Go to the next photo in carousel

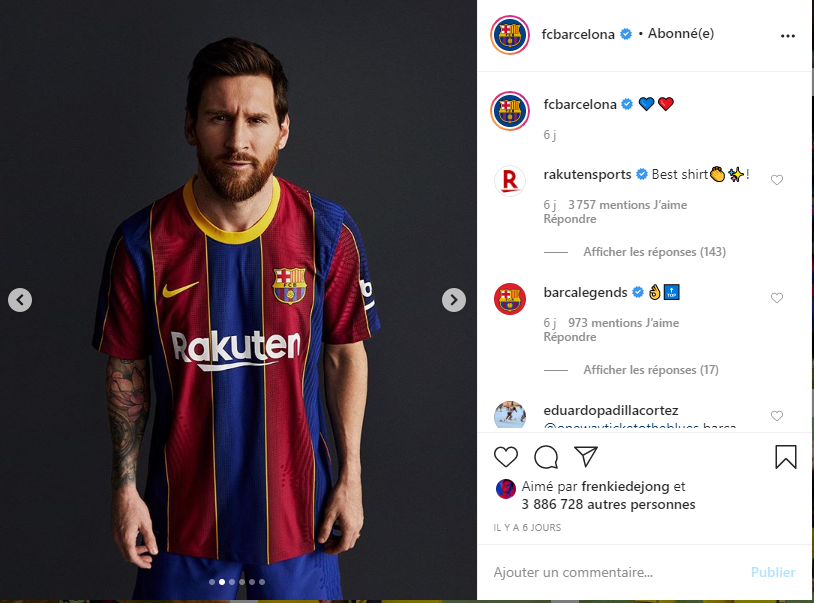point(454,299)
